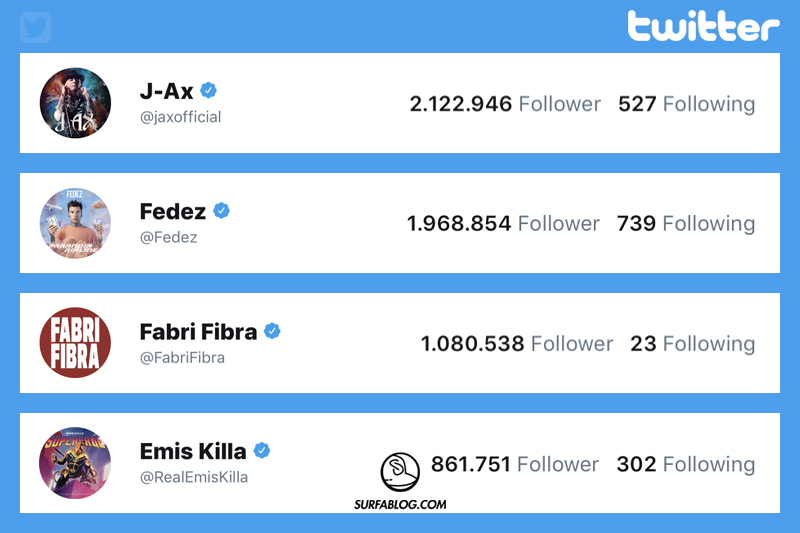Open Fedez's profile avatar

[x=75, y=223]
